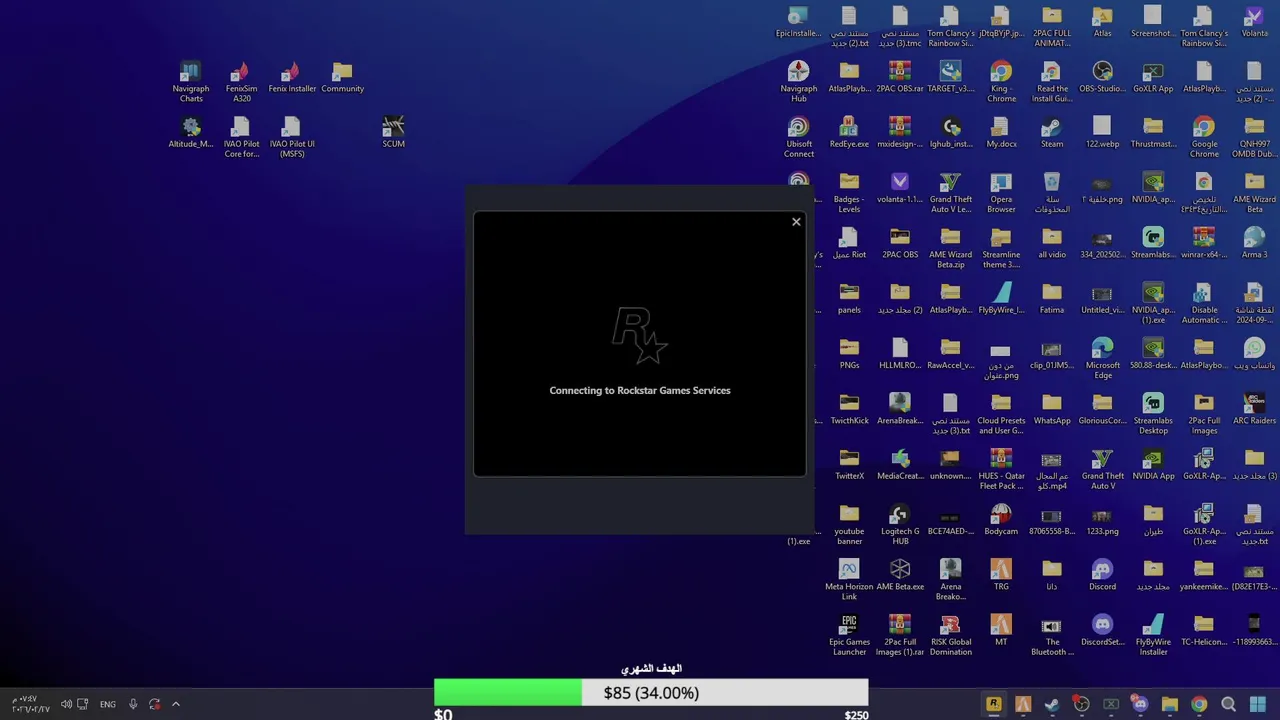This screenshot has width=1280, height=720.
Task: Select the Steam desktop shortcut
Action: coord(1052,133)
